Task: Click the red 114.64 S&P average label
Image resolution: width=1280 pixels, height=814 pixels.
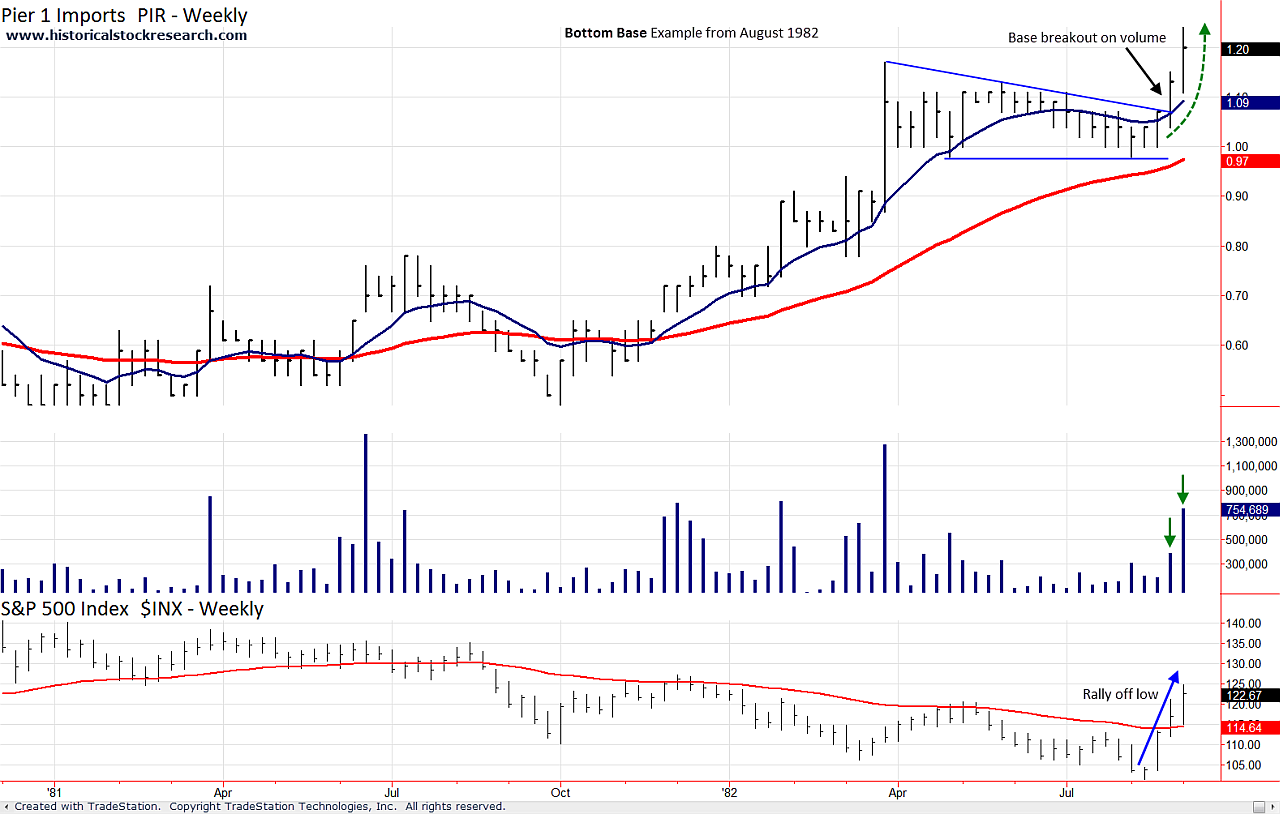Action: pyautogui.click(x=1250, y=727)
